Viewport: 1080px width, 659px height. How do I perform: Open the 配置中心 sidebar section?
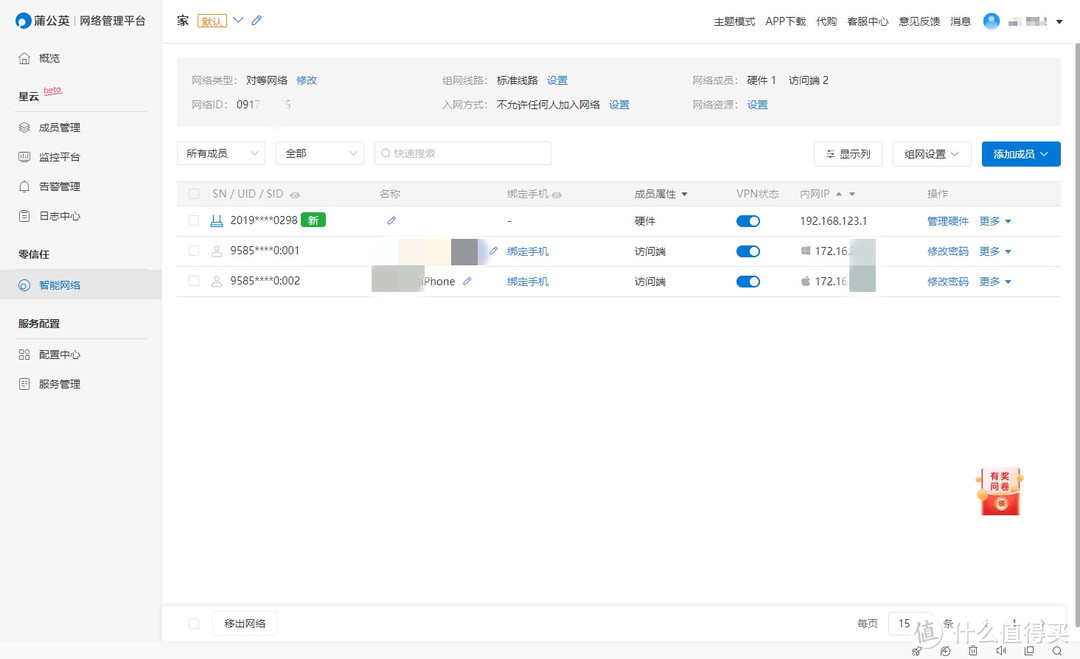coord(58,354)
